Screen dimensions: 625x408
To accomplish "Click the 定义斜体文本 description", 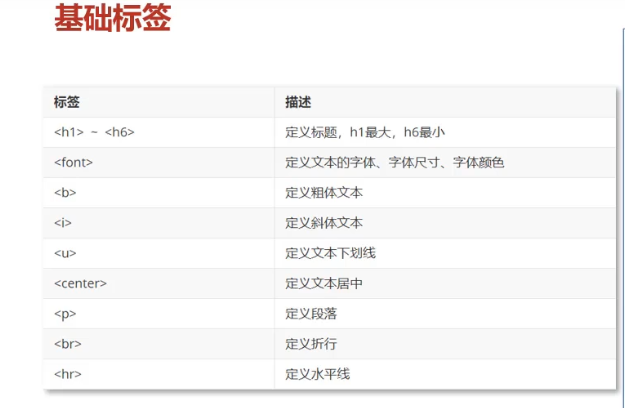I will [324, 223].
